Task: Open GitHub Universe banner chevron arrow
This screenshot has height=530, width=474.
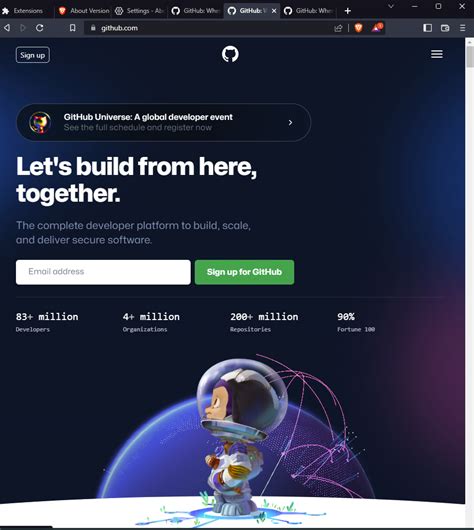Action: click(290, 122)
